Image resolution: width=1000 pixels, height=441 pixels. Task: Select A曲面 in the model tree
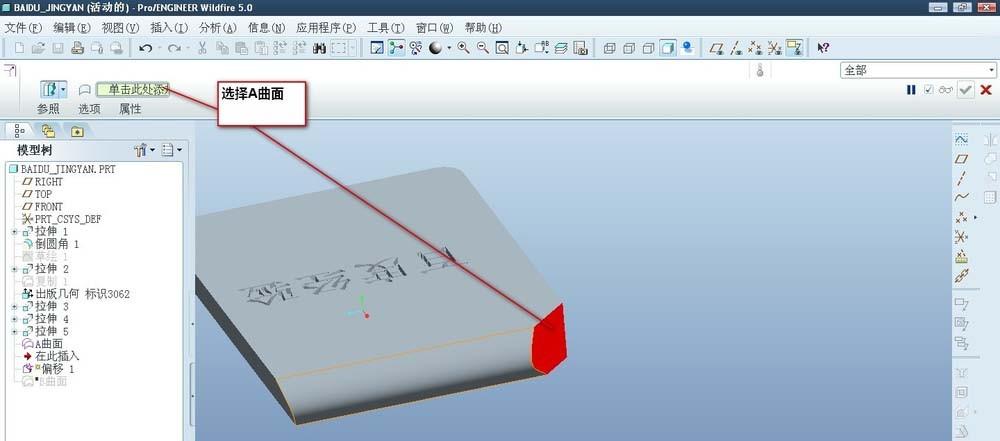(x=50, y=343)
